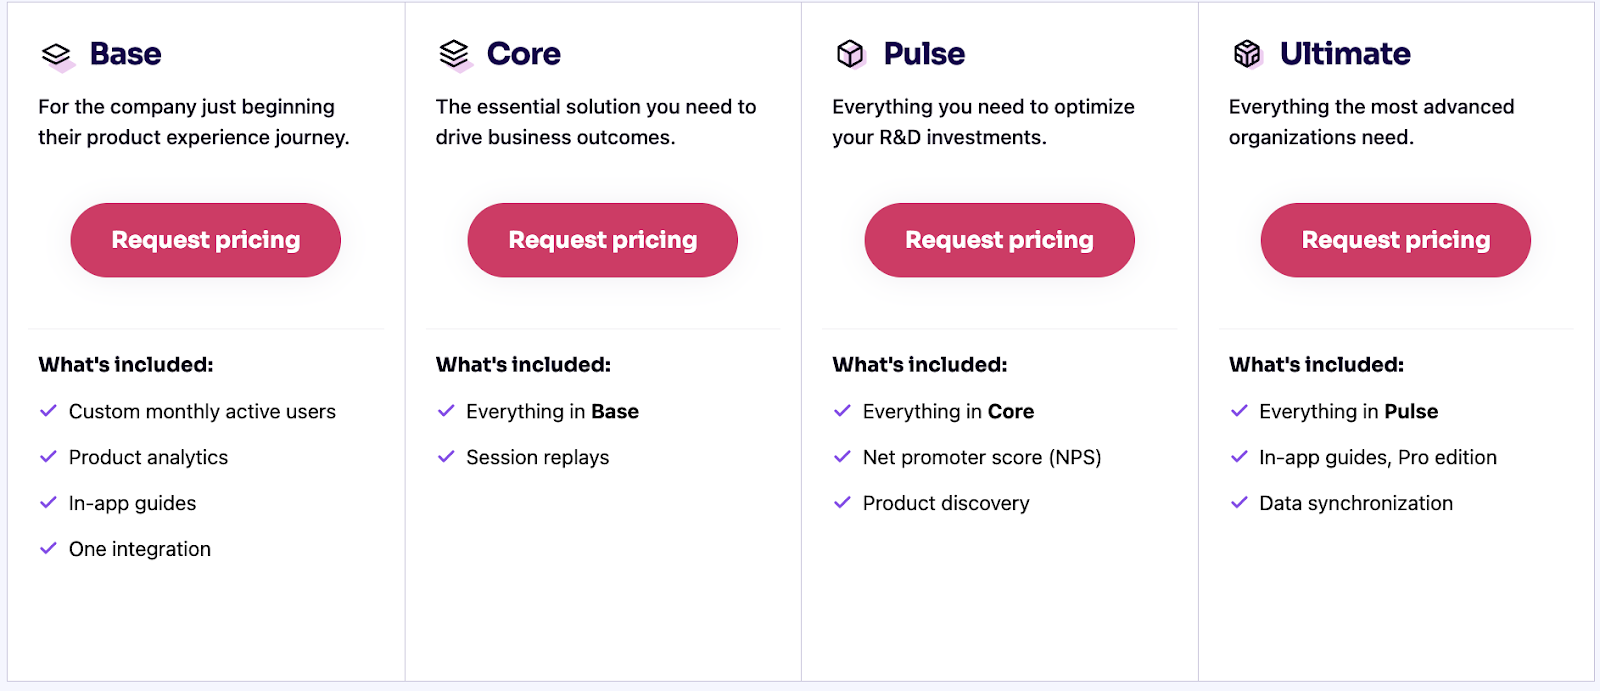Click checkmark beside In-app guides, Pro edition

[1239, 457]
